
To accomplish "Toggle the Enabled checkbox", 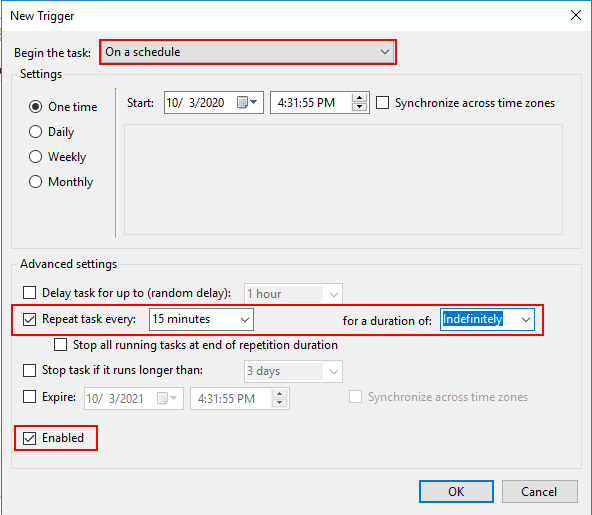I will pyautogui.click(x=29, y=438).
